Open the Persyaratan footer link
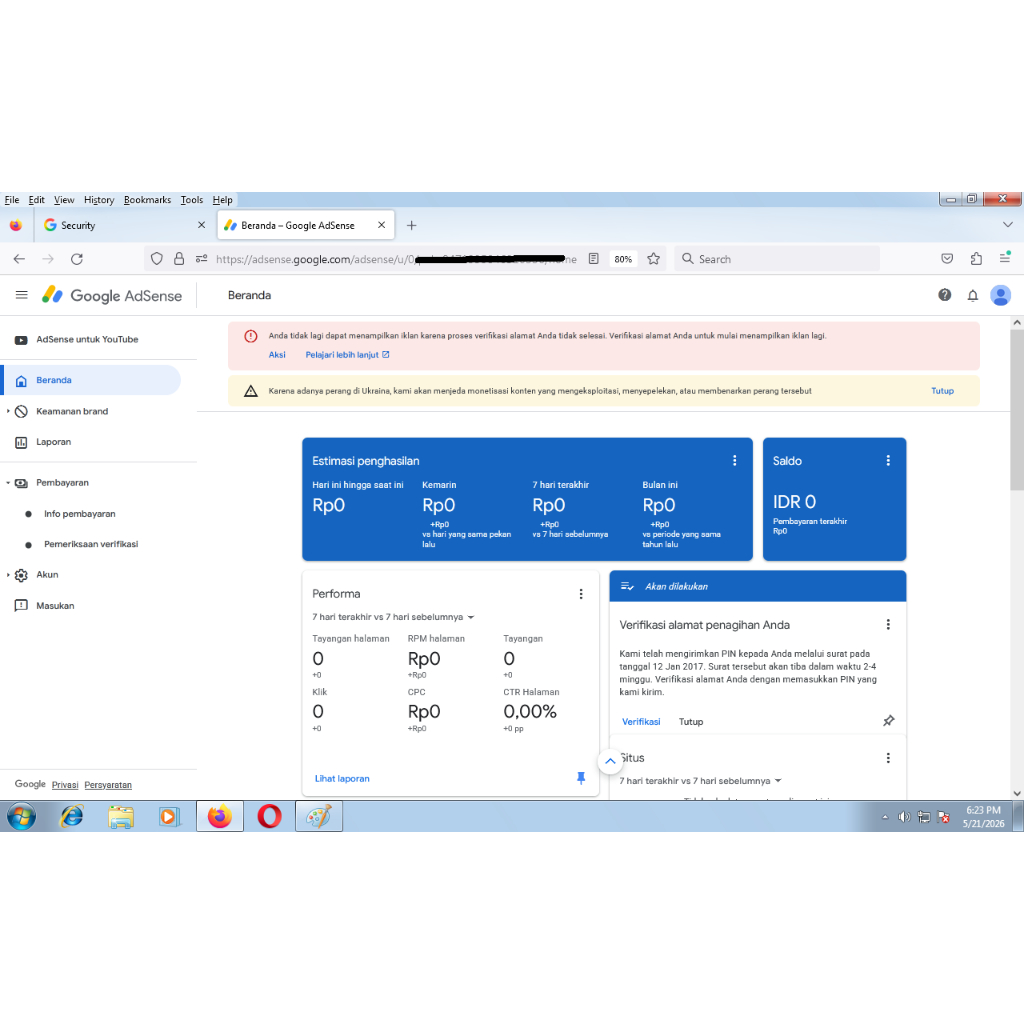Viewport: 1024px width, 1024px height. click(x=108, y=785)
